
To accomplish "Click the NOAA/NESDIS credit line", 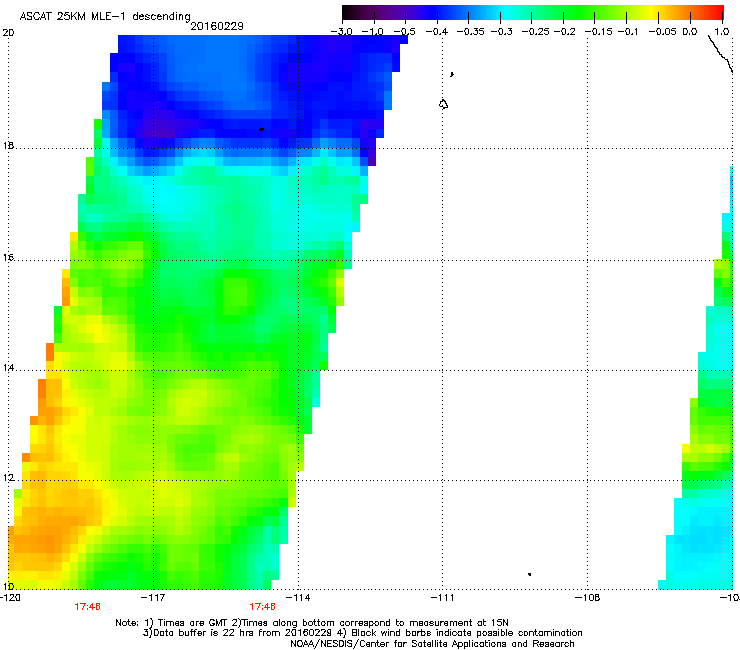I will (x=432, y=644).
